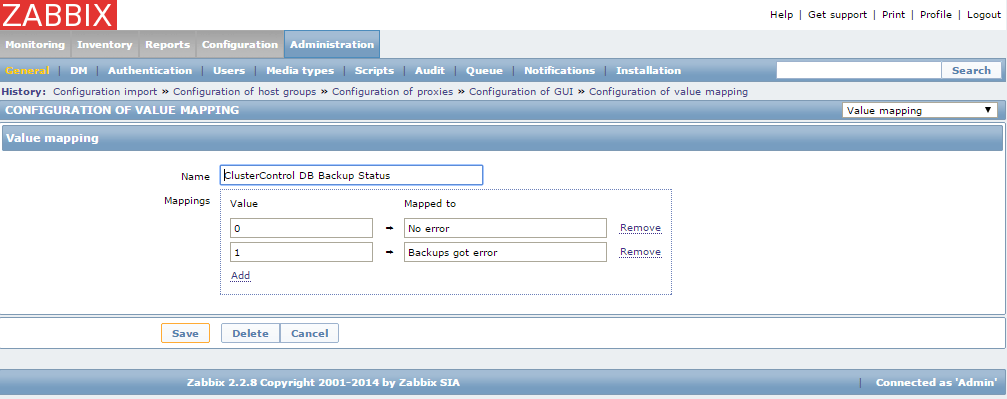1007x399 pixels.
Task: Open the Monitoring tab
Action: pos(35,45)
